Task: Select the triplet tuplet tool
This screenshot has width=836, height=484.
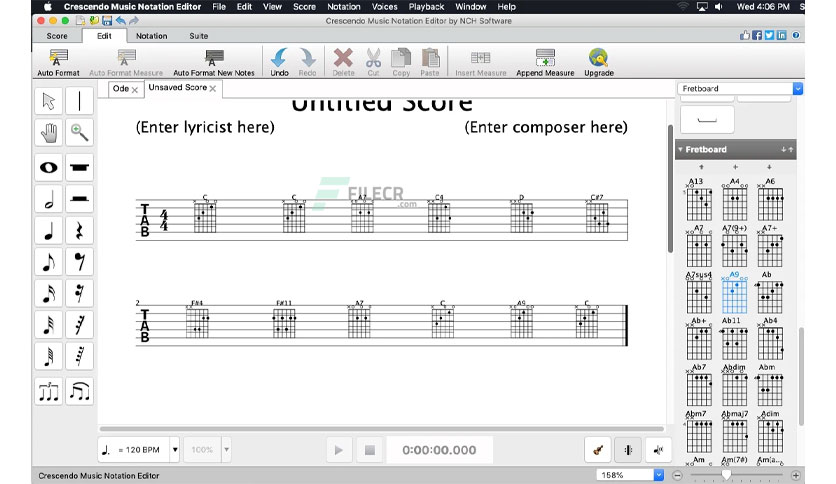Action: click(49, 392)
